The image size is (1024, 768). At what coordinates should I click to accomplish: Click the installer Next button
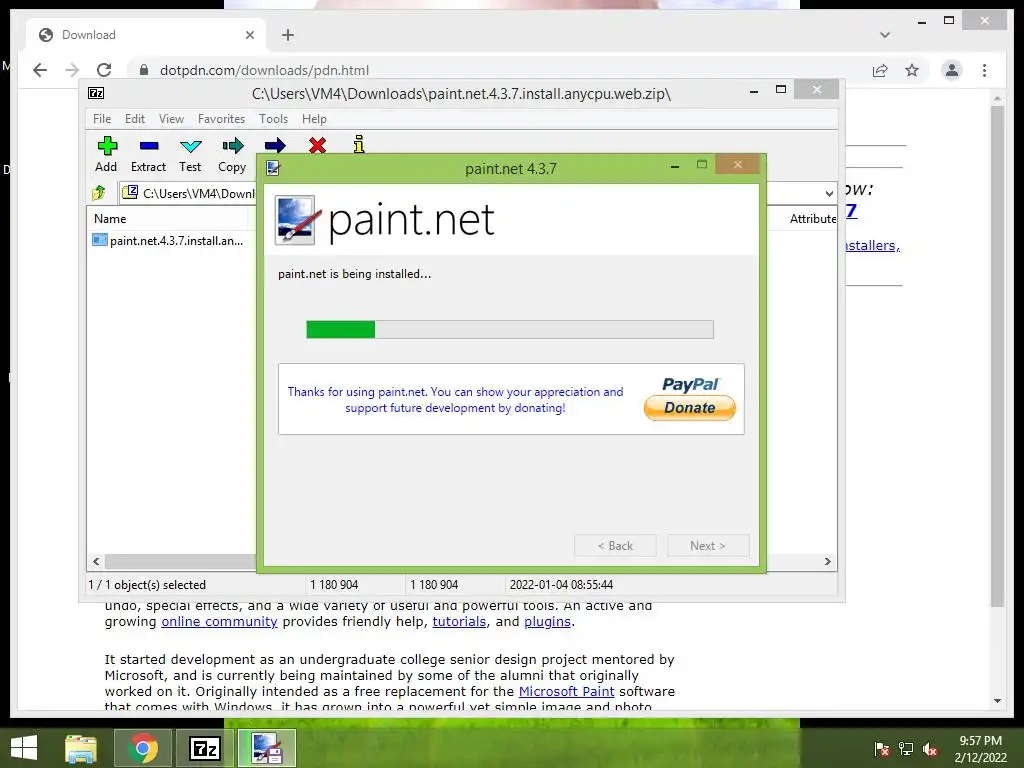[x=708, y=545]
